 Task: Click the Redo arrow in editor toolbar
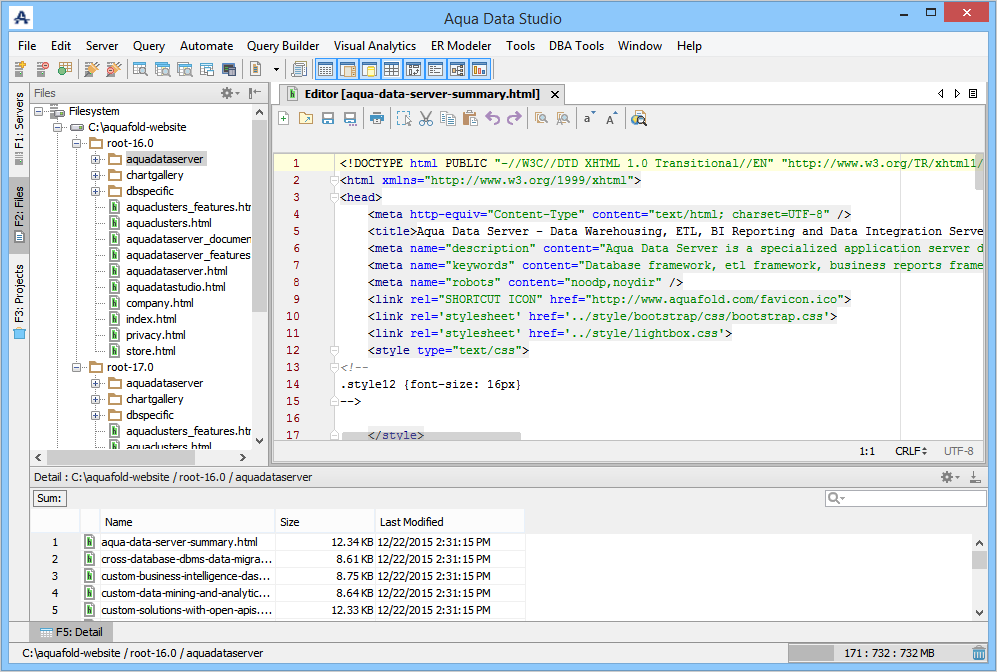[514, 119]
